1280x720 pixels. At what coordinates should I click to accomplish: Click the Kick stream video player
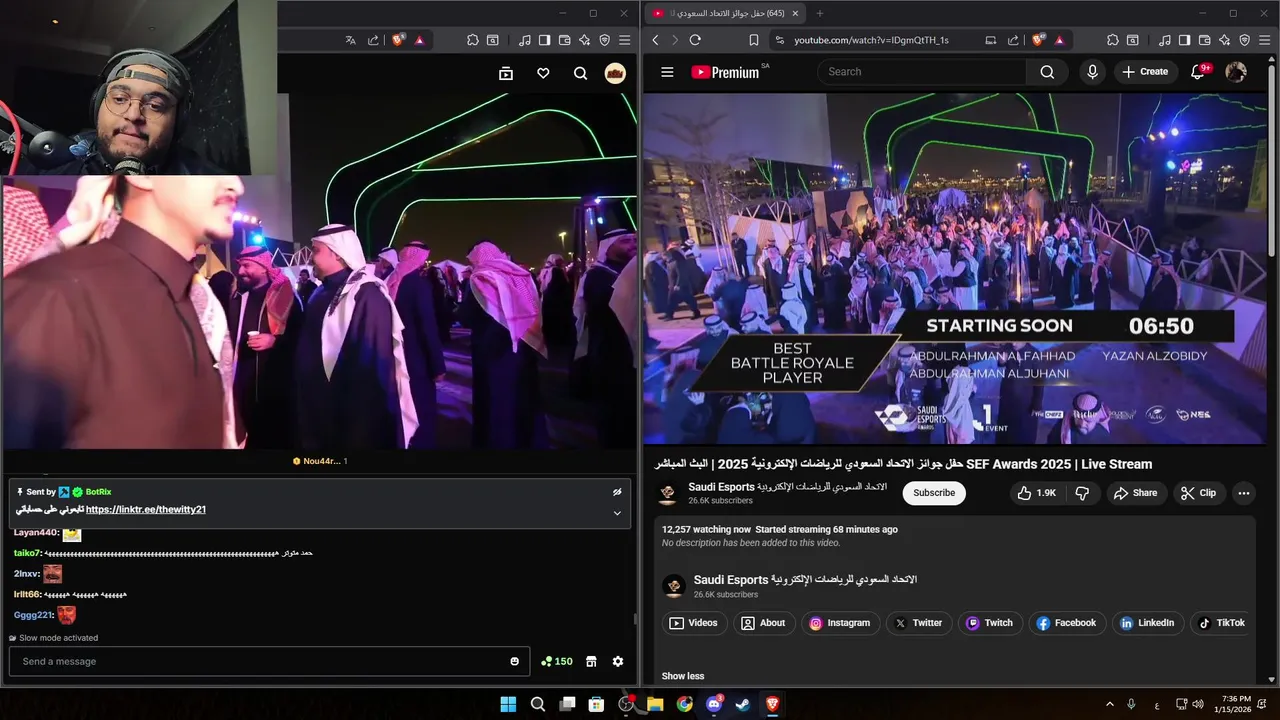[x=320, y=270]
